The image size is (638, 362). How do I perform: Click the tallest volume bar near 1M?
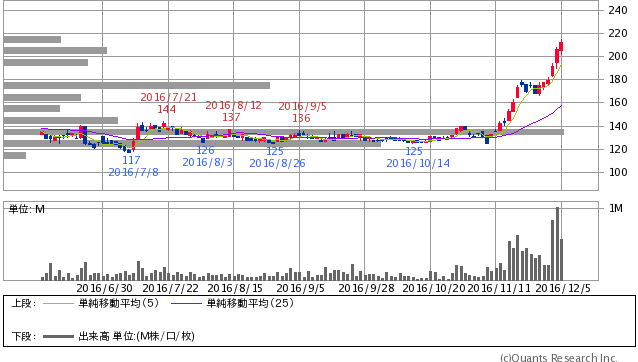(557, 244)
